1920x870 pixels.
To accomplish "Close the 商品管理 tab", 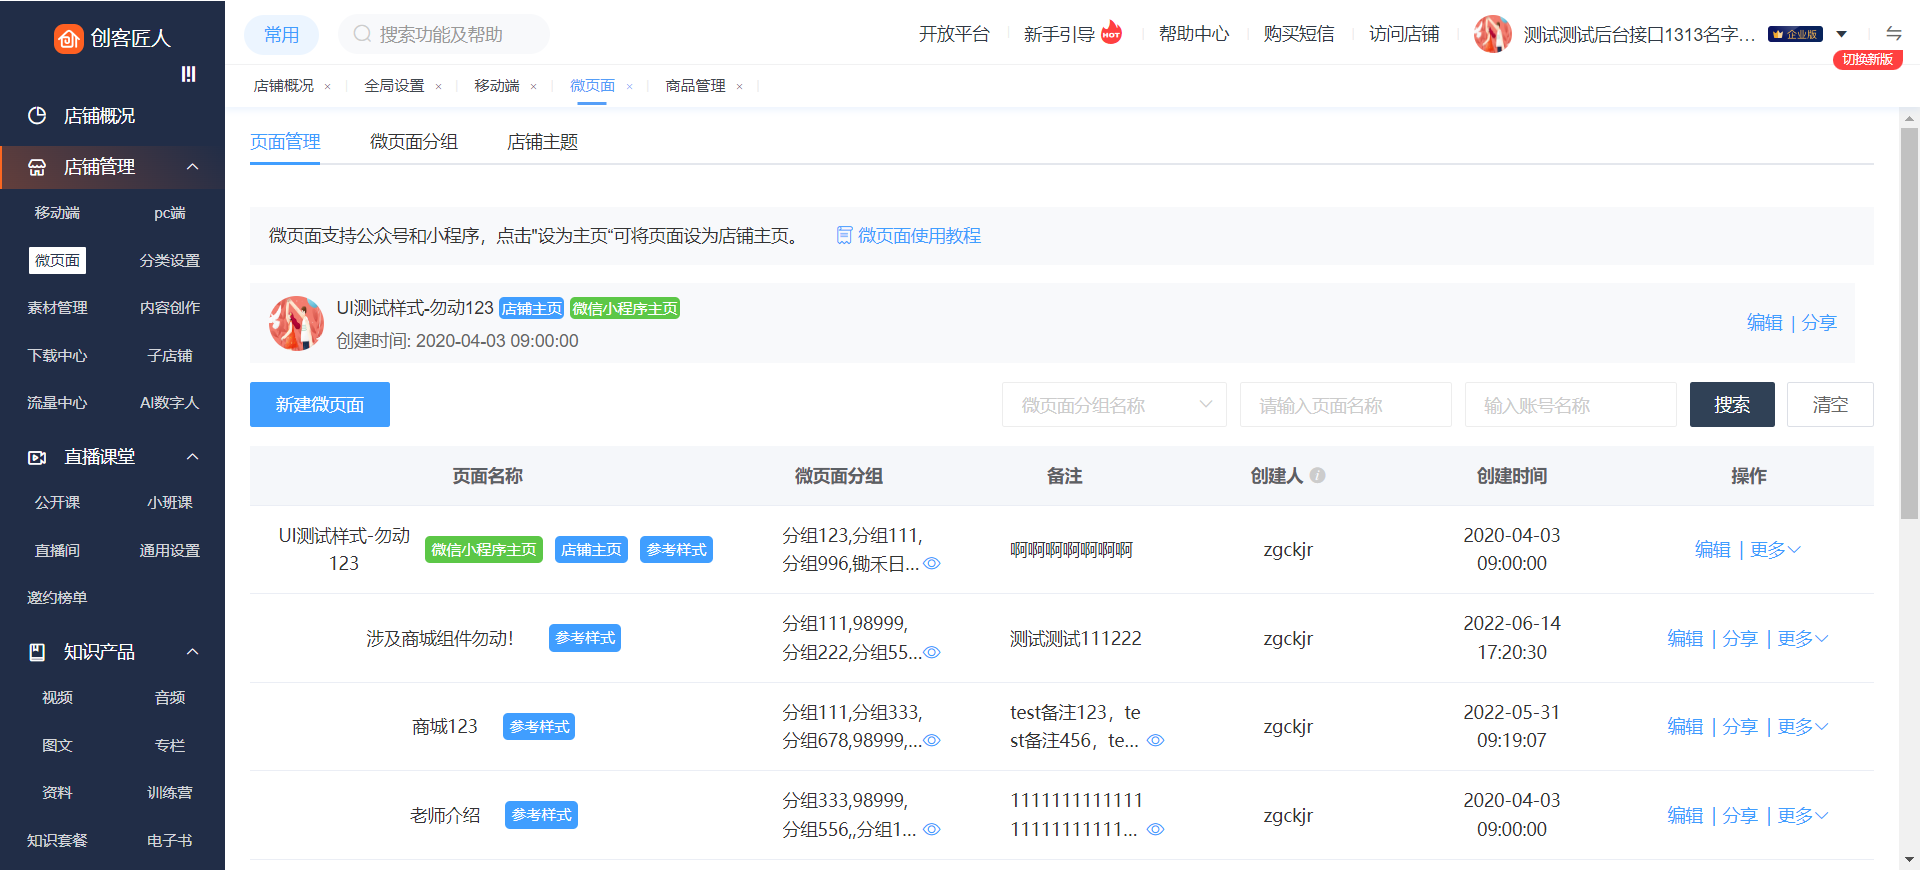I will click(740, 87).
